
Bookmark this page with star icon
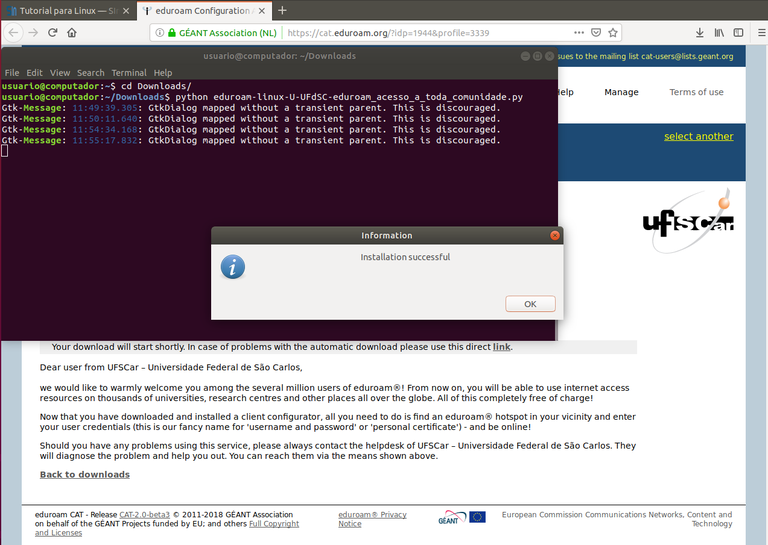point(613,33)
